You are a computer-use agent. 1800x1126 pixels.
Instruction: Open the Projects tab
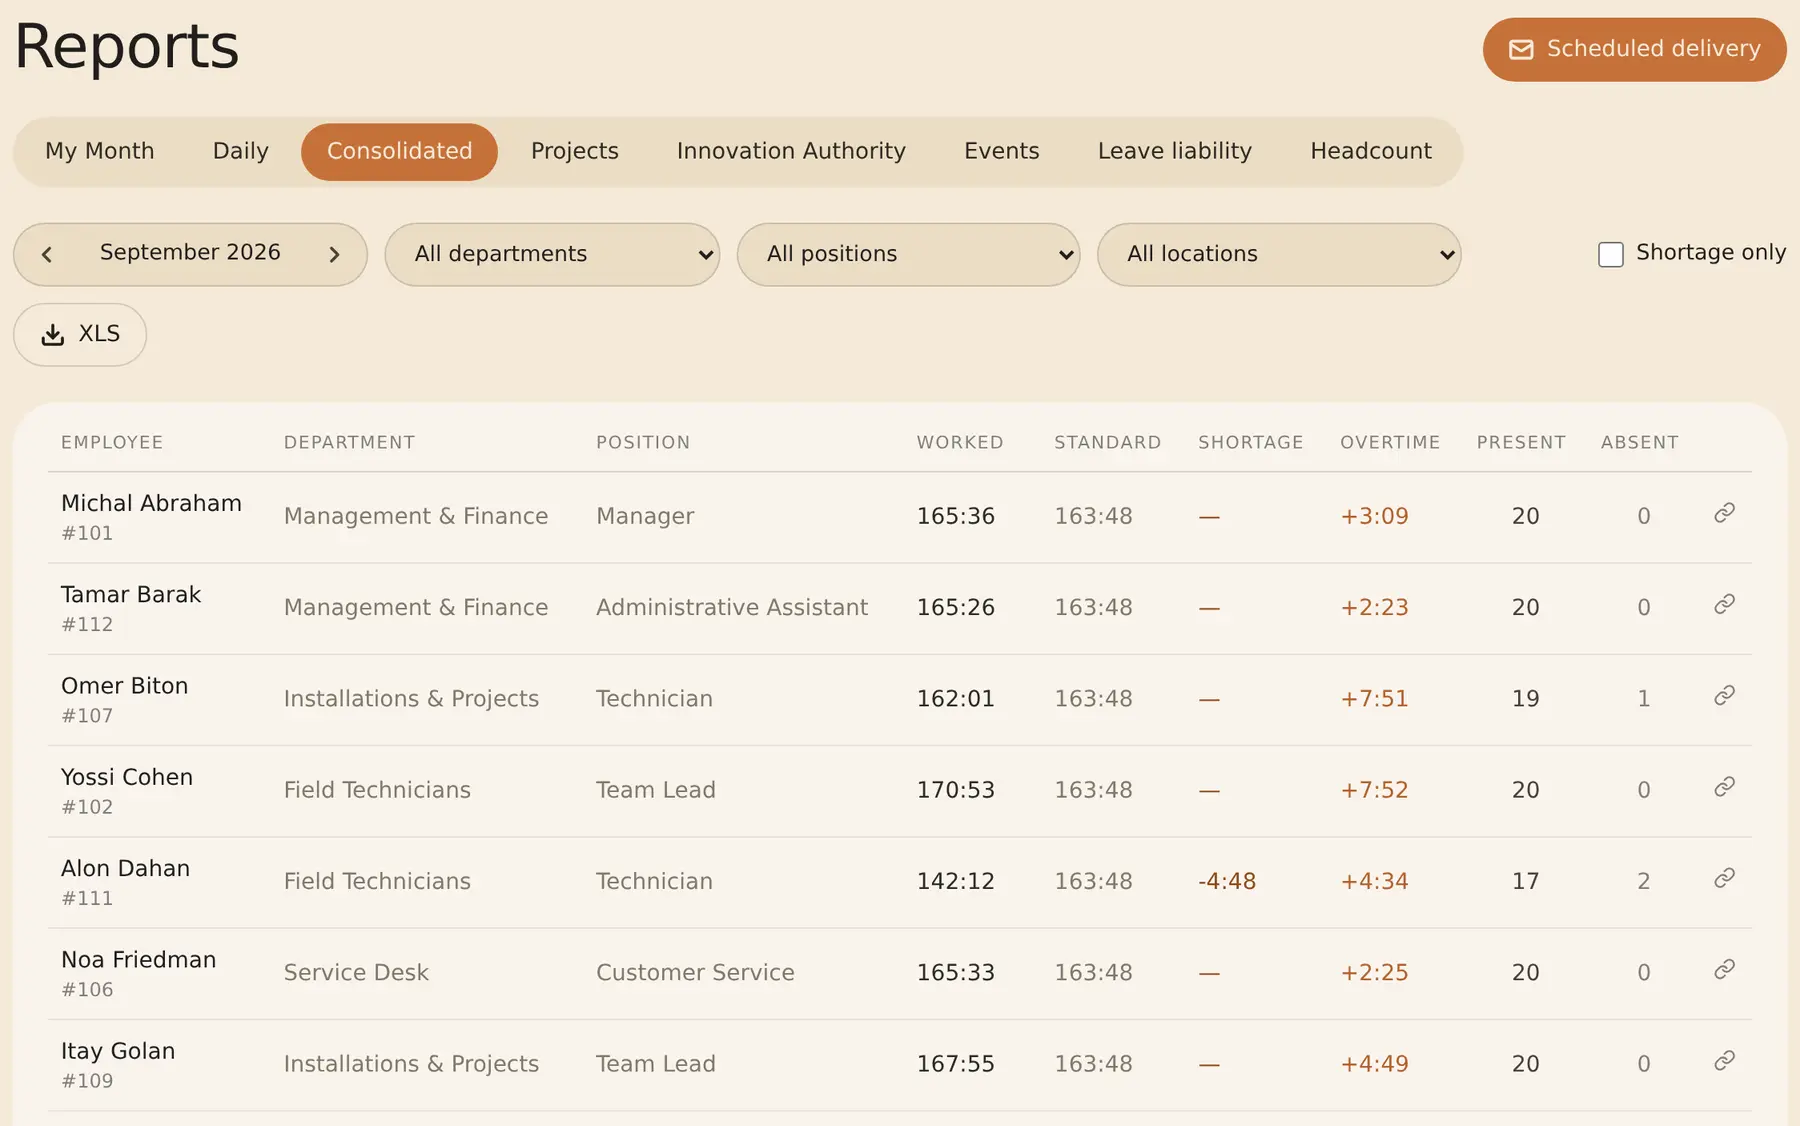click(575, 151)
